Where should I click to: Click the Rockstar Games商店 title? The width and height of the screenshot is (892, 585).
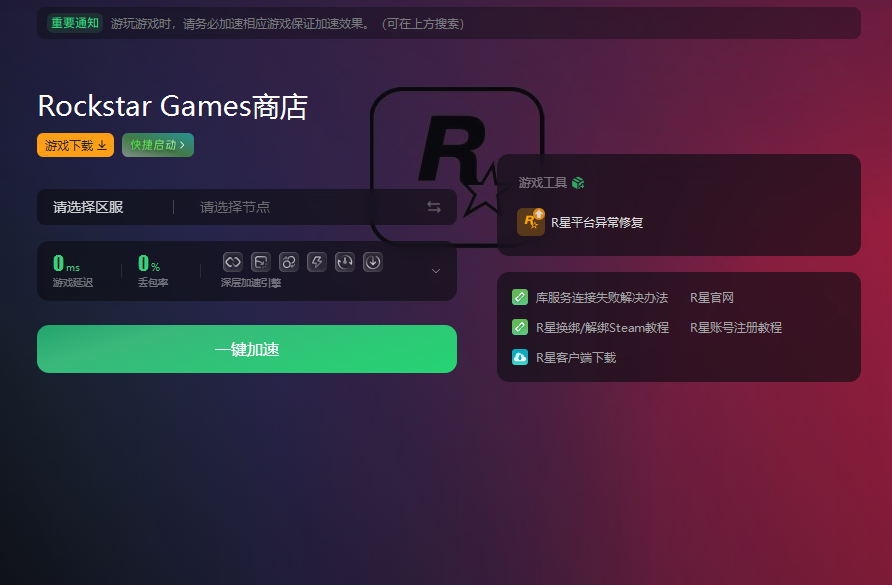pos(173,106)
